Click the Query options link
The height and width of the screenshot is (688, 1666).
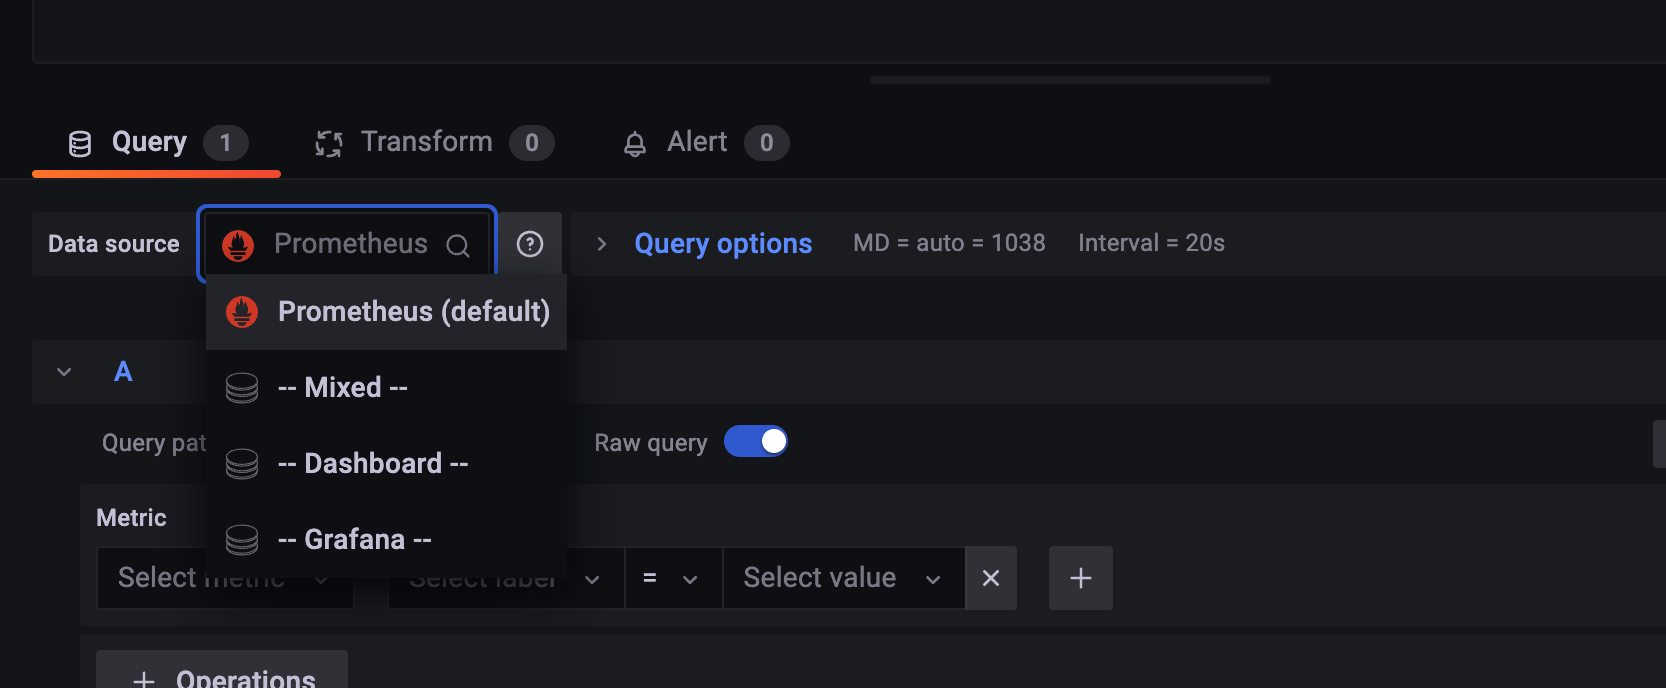point(723,243)
